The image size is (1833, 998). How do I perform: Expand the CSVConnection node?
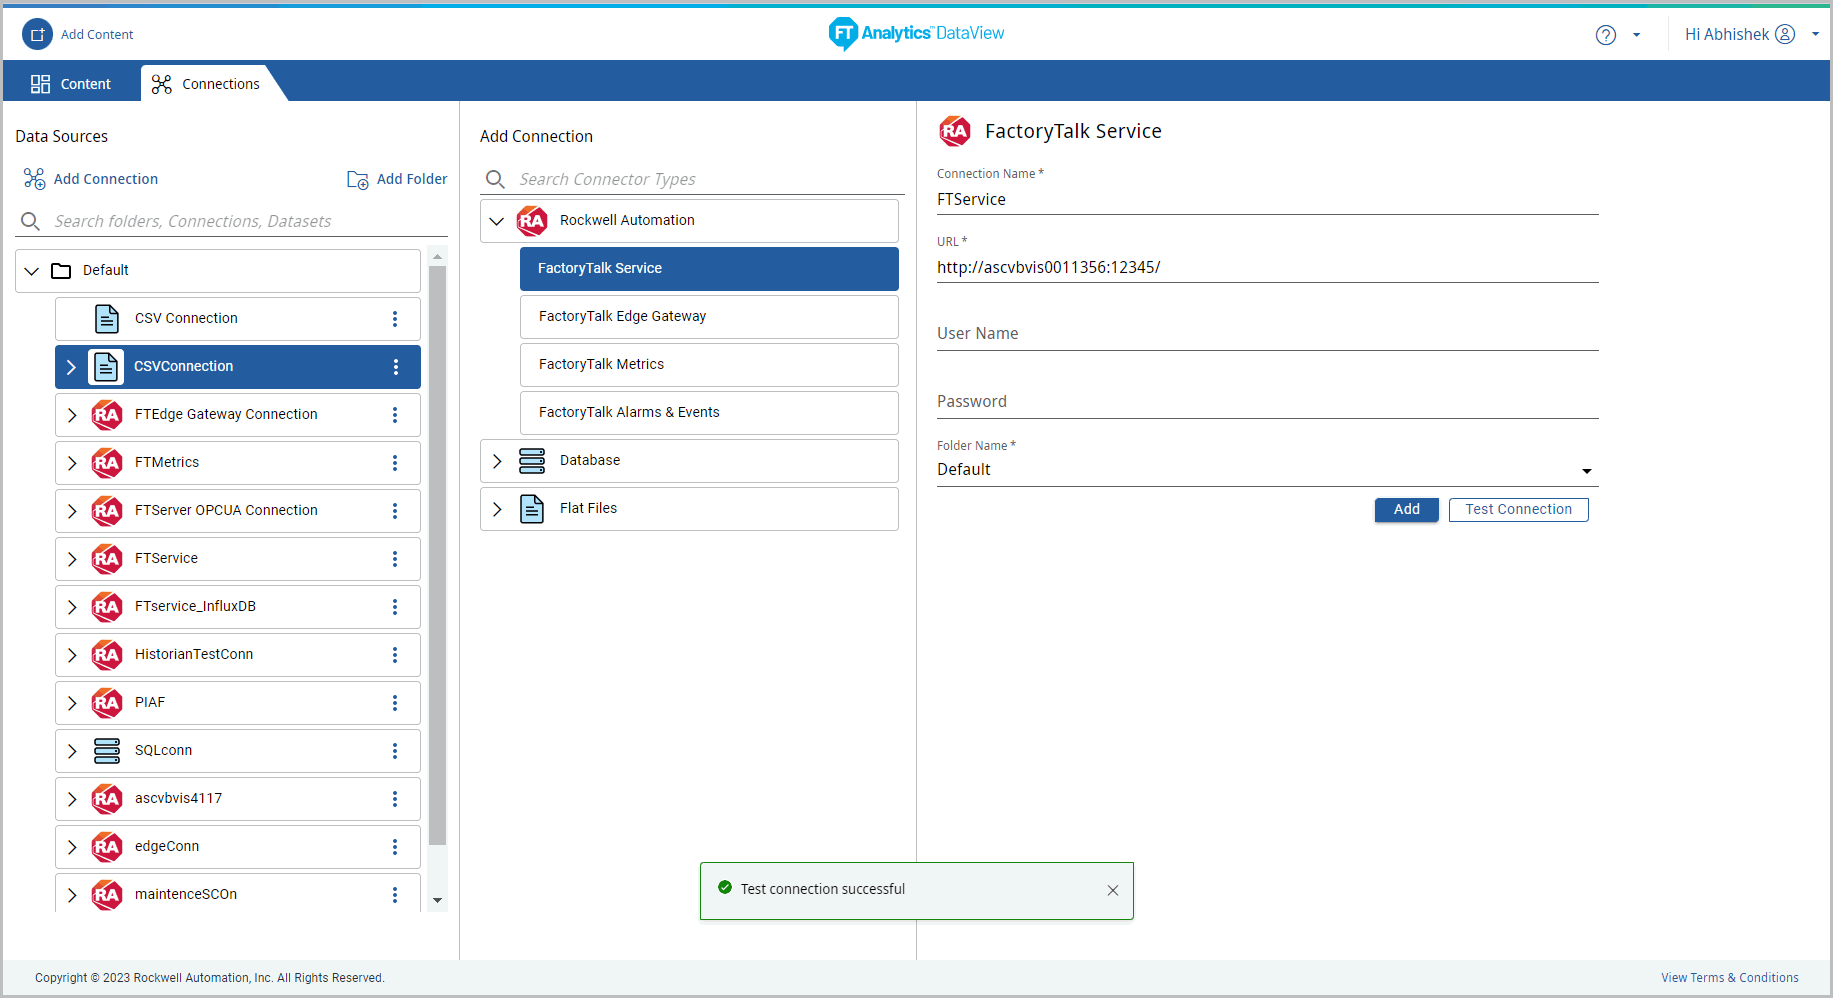[x=72, y=367]
